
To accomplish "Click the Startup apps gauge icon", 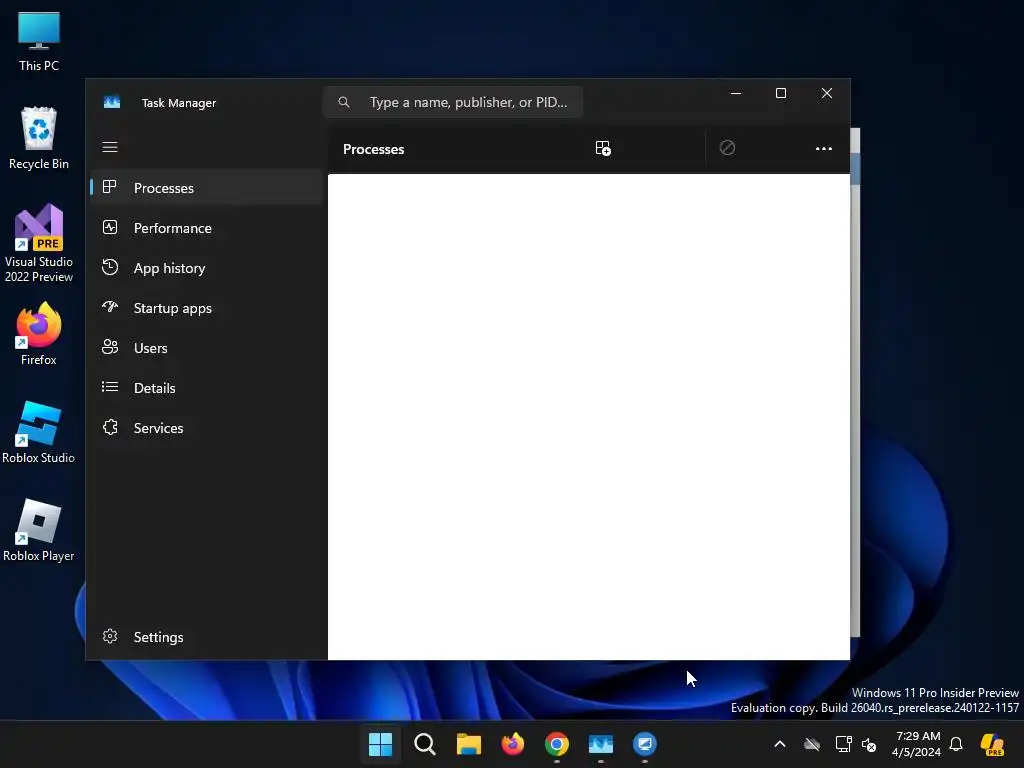I will pos(110,306).
